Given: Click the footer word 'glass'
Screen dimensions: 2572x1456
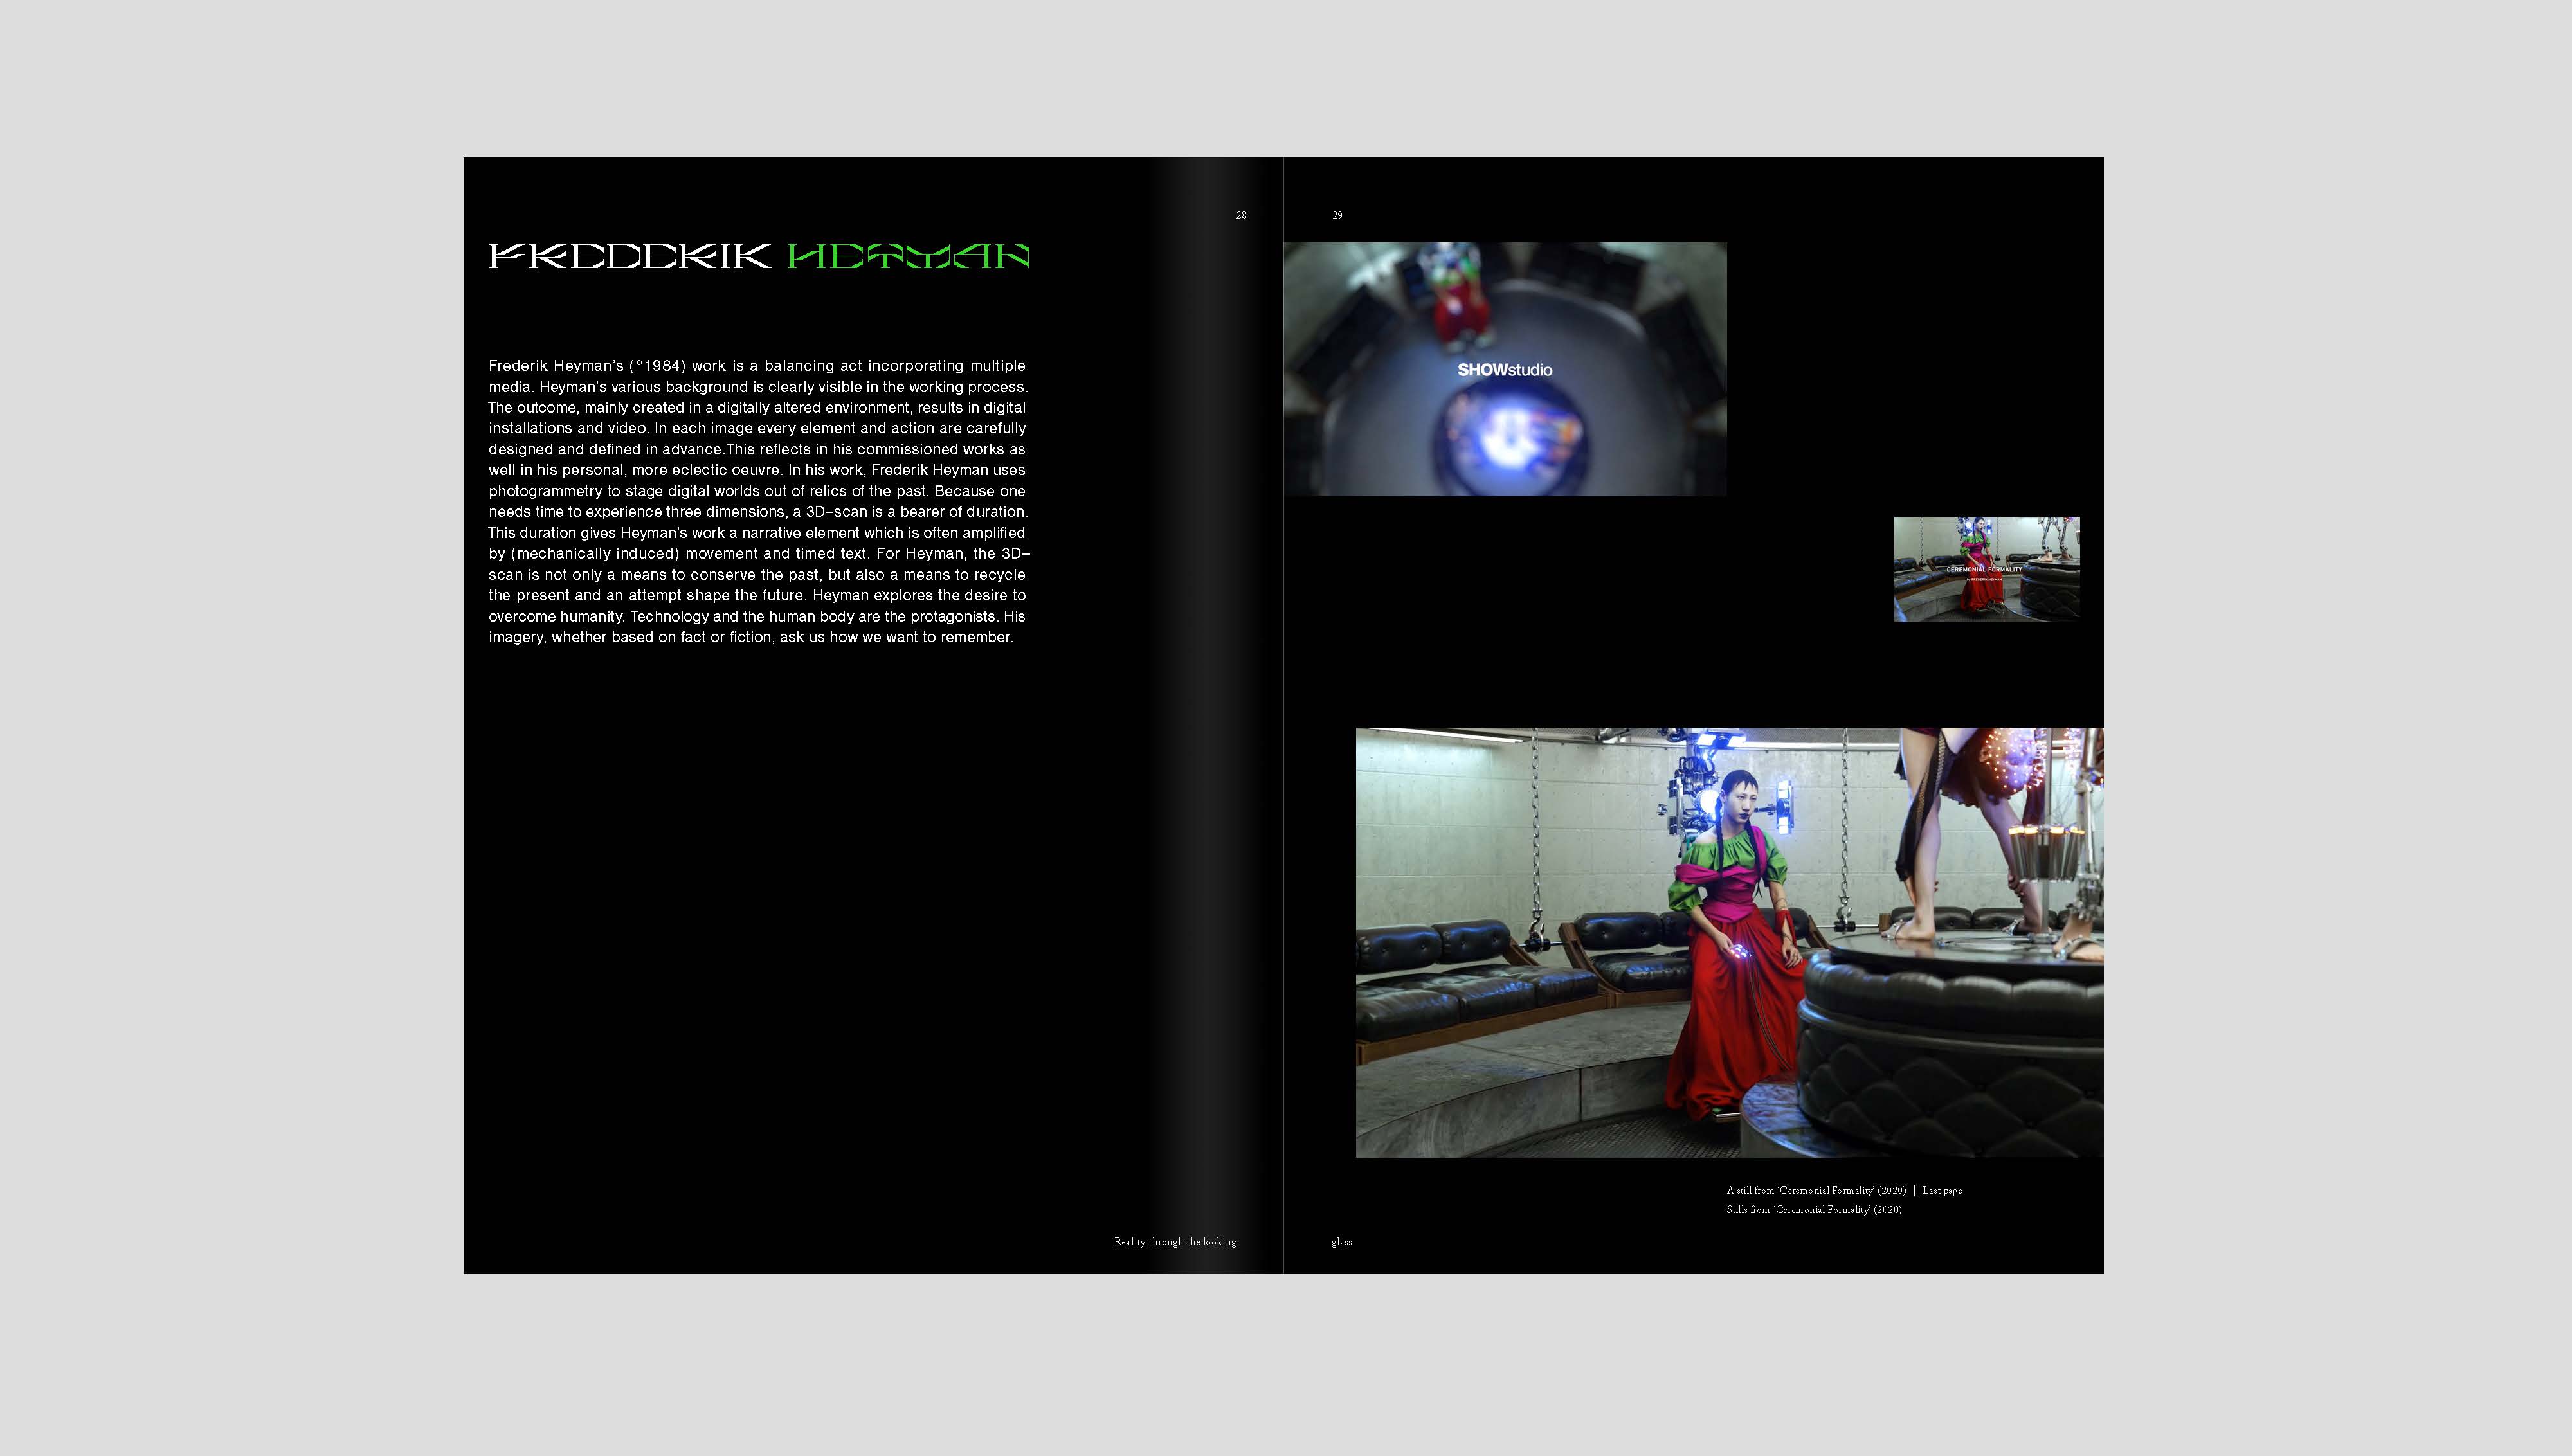Looking at the screenshot, I should click(1341, 1242).
